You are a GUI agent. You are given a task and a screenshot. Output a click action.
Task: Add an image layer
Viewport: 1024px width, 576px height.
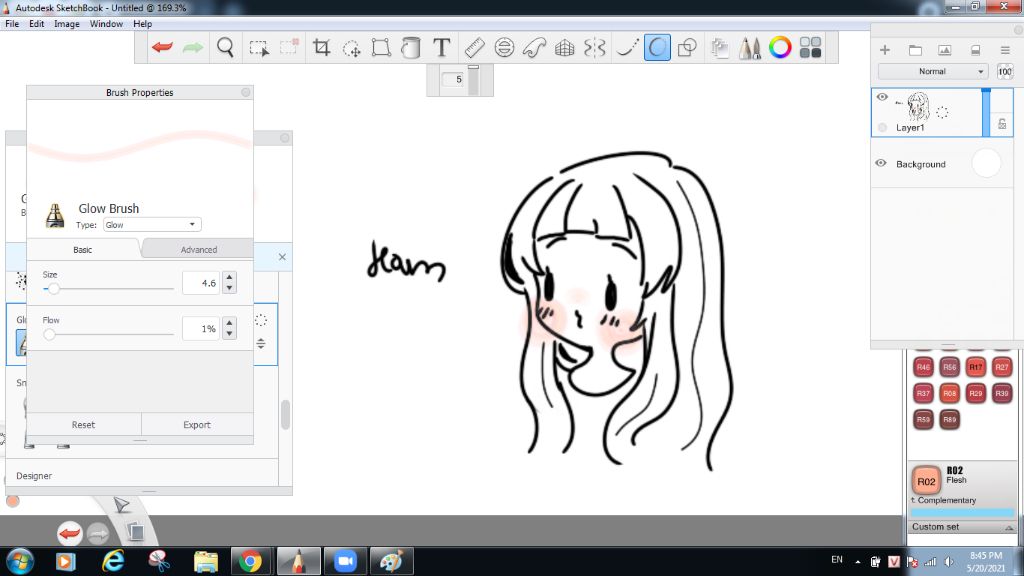pos(944,50)
